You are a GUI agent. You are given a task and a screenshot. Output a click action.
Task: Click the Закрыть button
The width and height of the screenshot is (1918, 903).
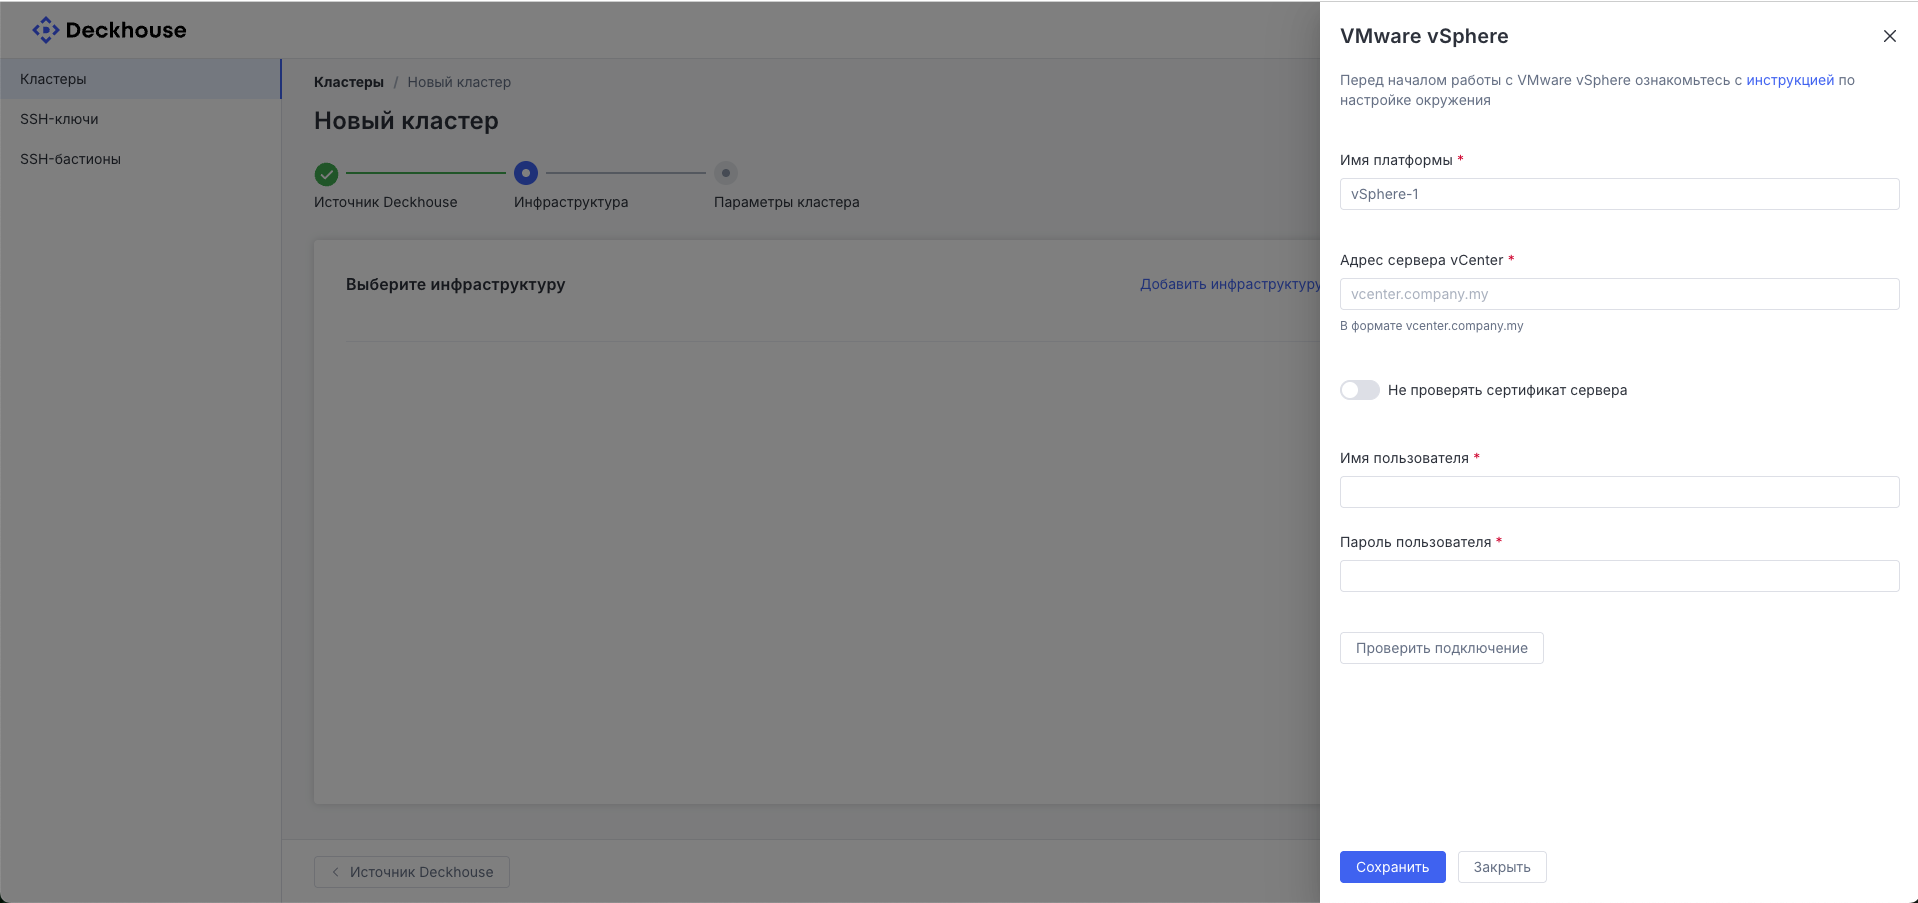click(x=1502, y=867)
